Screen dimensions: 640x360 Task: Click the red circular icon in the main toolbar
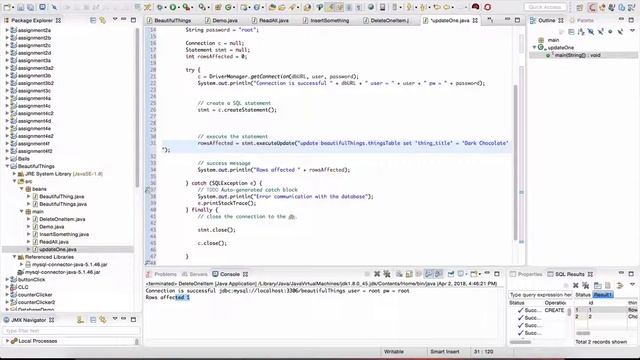488,7
